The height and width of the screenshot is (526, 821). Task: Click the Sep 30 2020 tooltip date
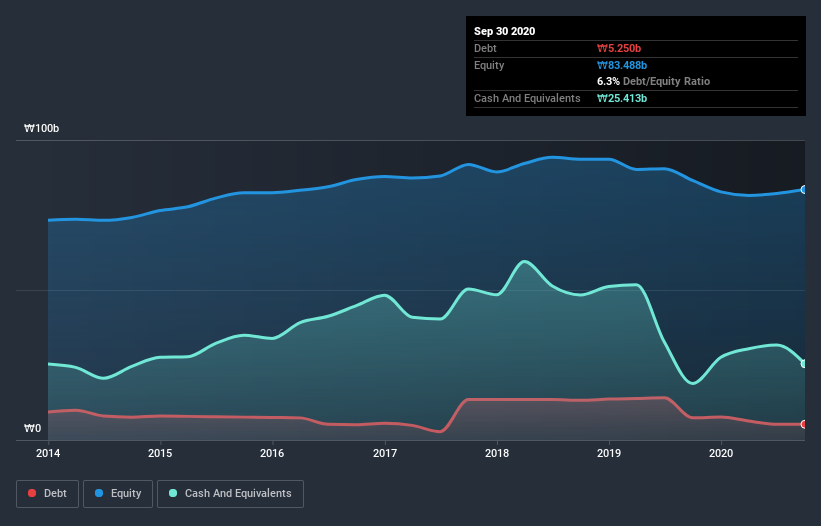504,31
